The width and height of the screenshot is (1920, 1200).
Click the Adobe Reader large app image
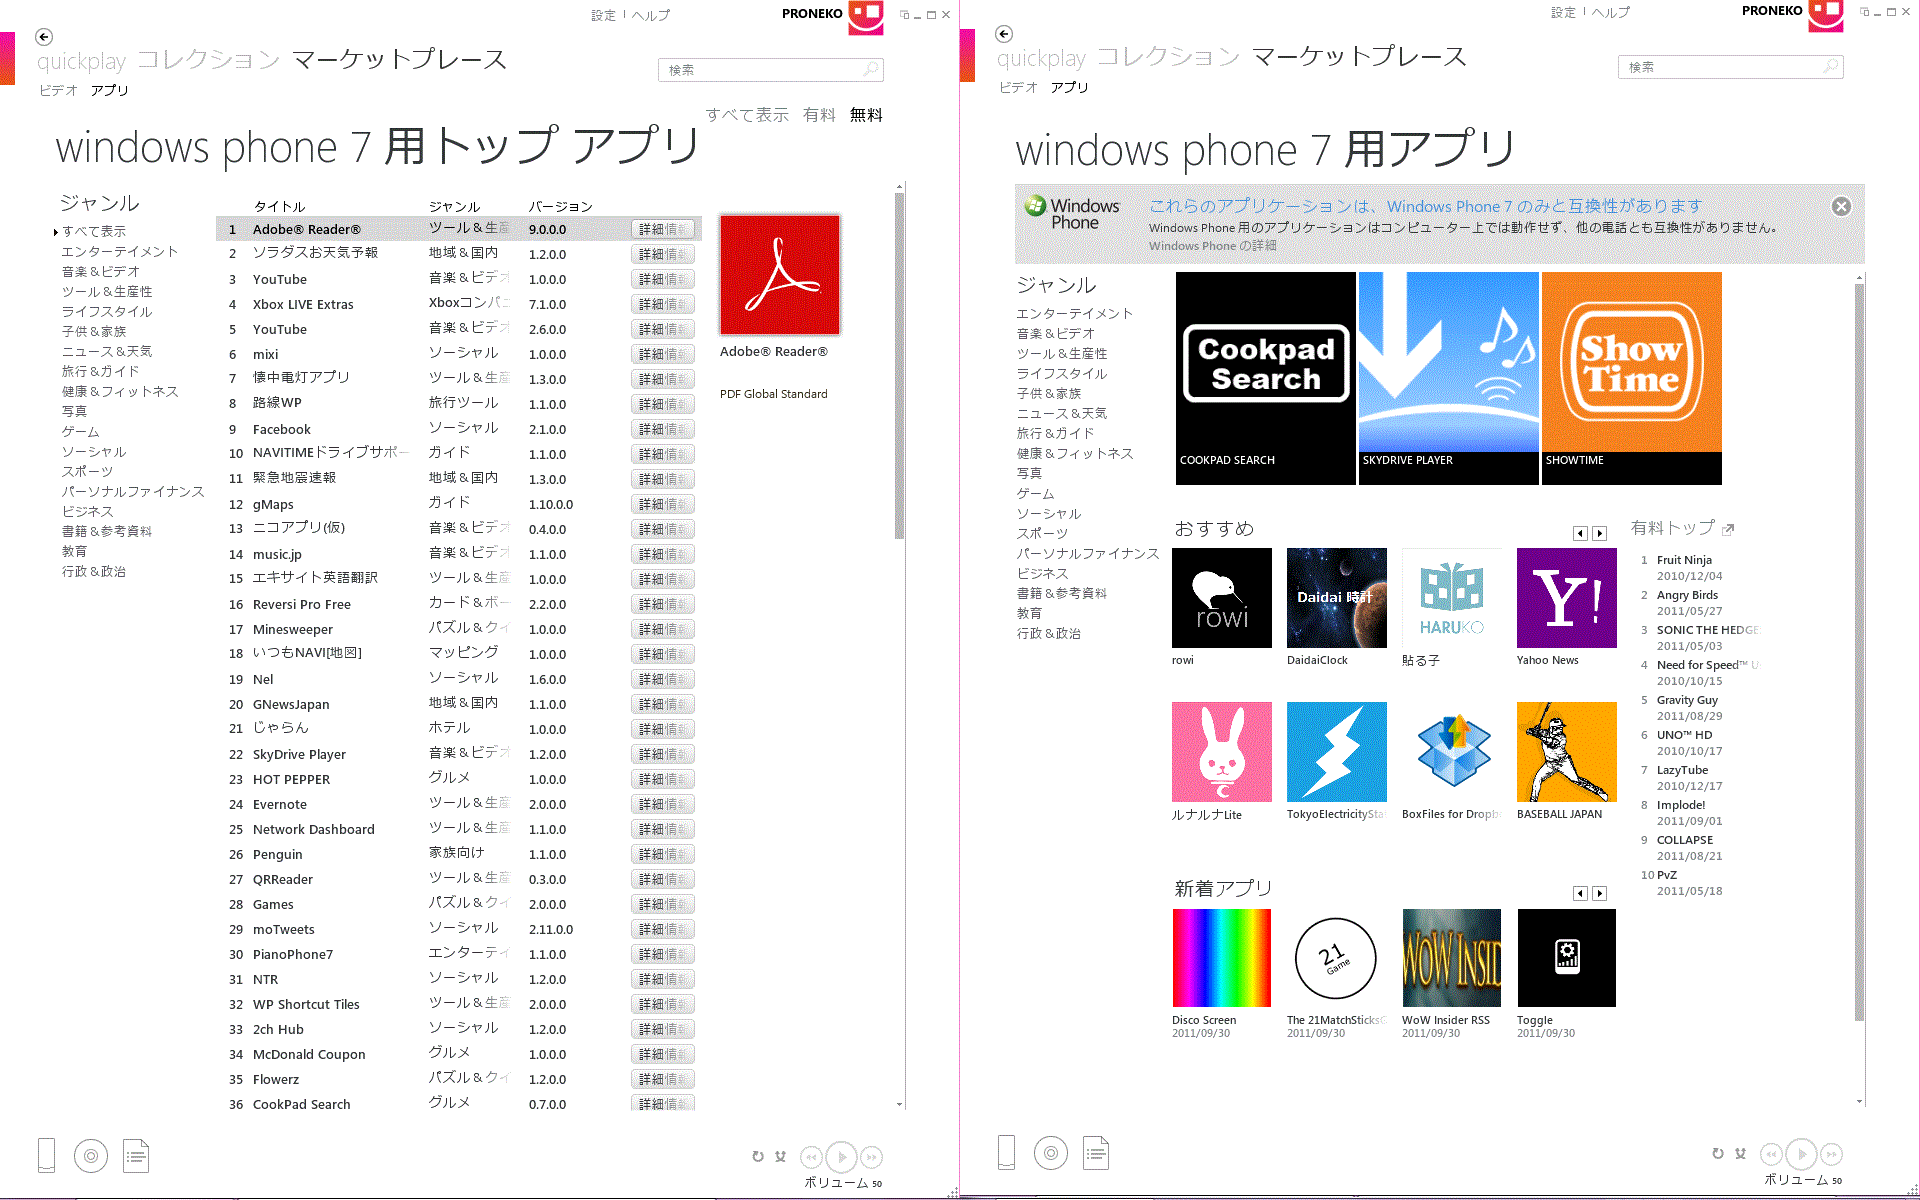(x=780, y=275)
